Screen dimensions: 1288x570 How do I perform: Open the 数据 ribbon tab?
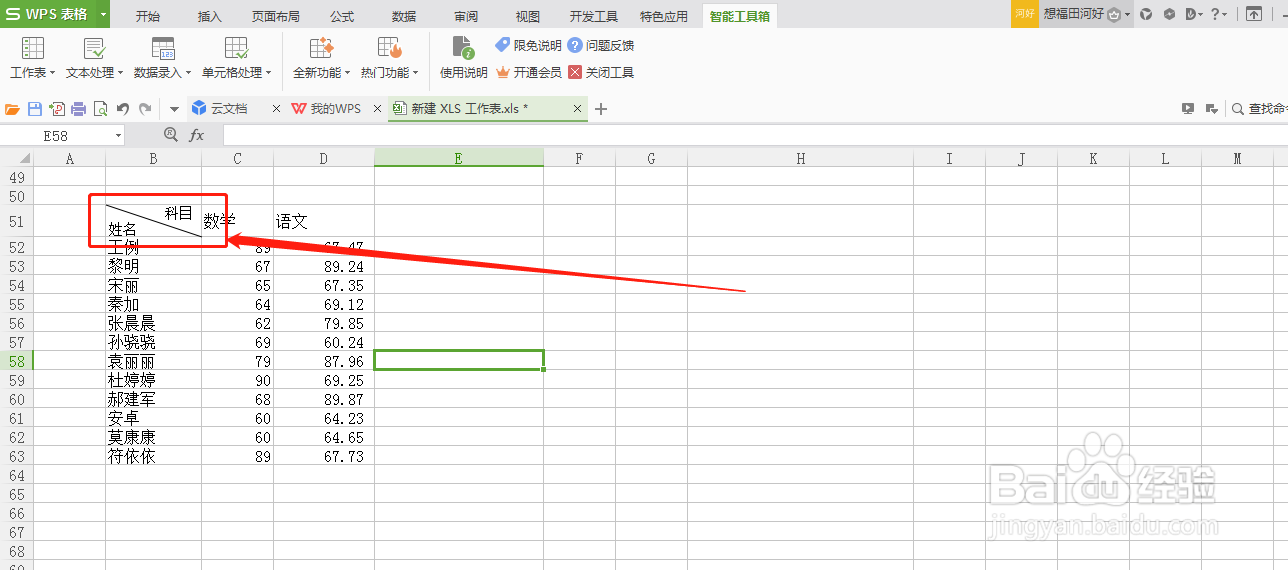click(404, 16)
